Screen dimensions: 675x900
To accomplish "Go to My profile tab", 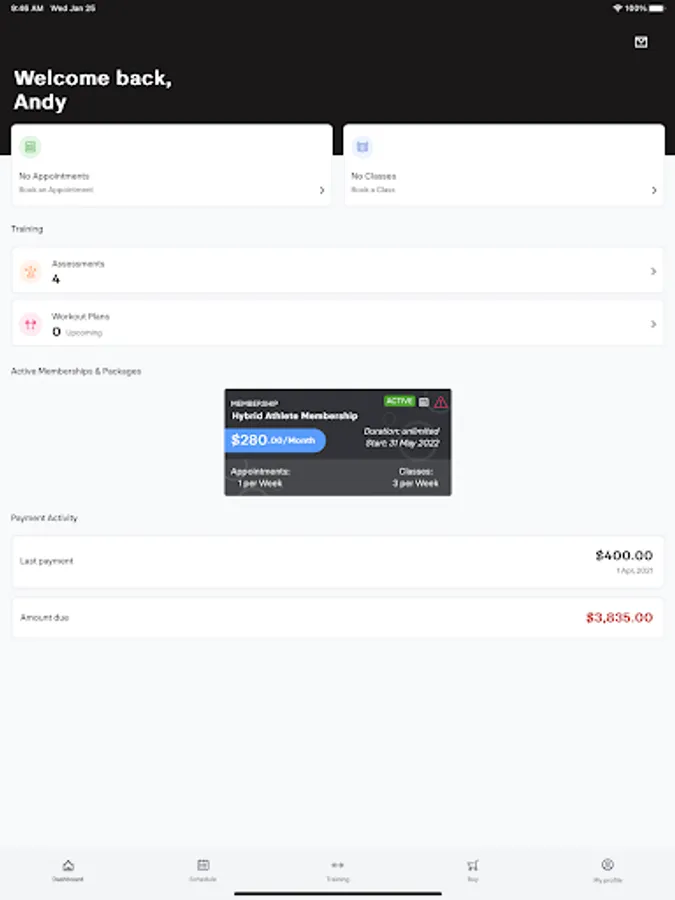I will (607, 870).
